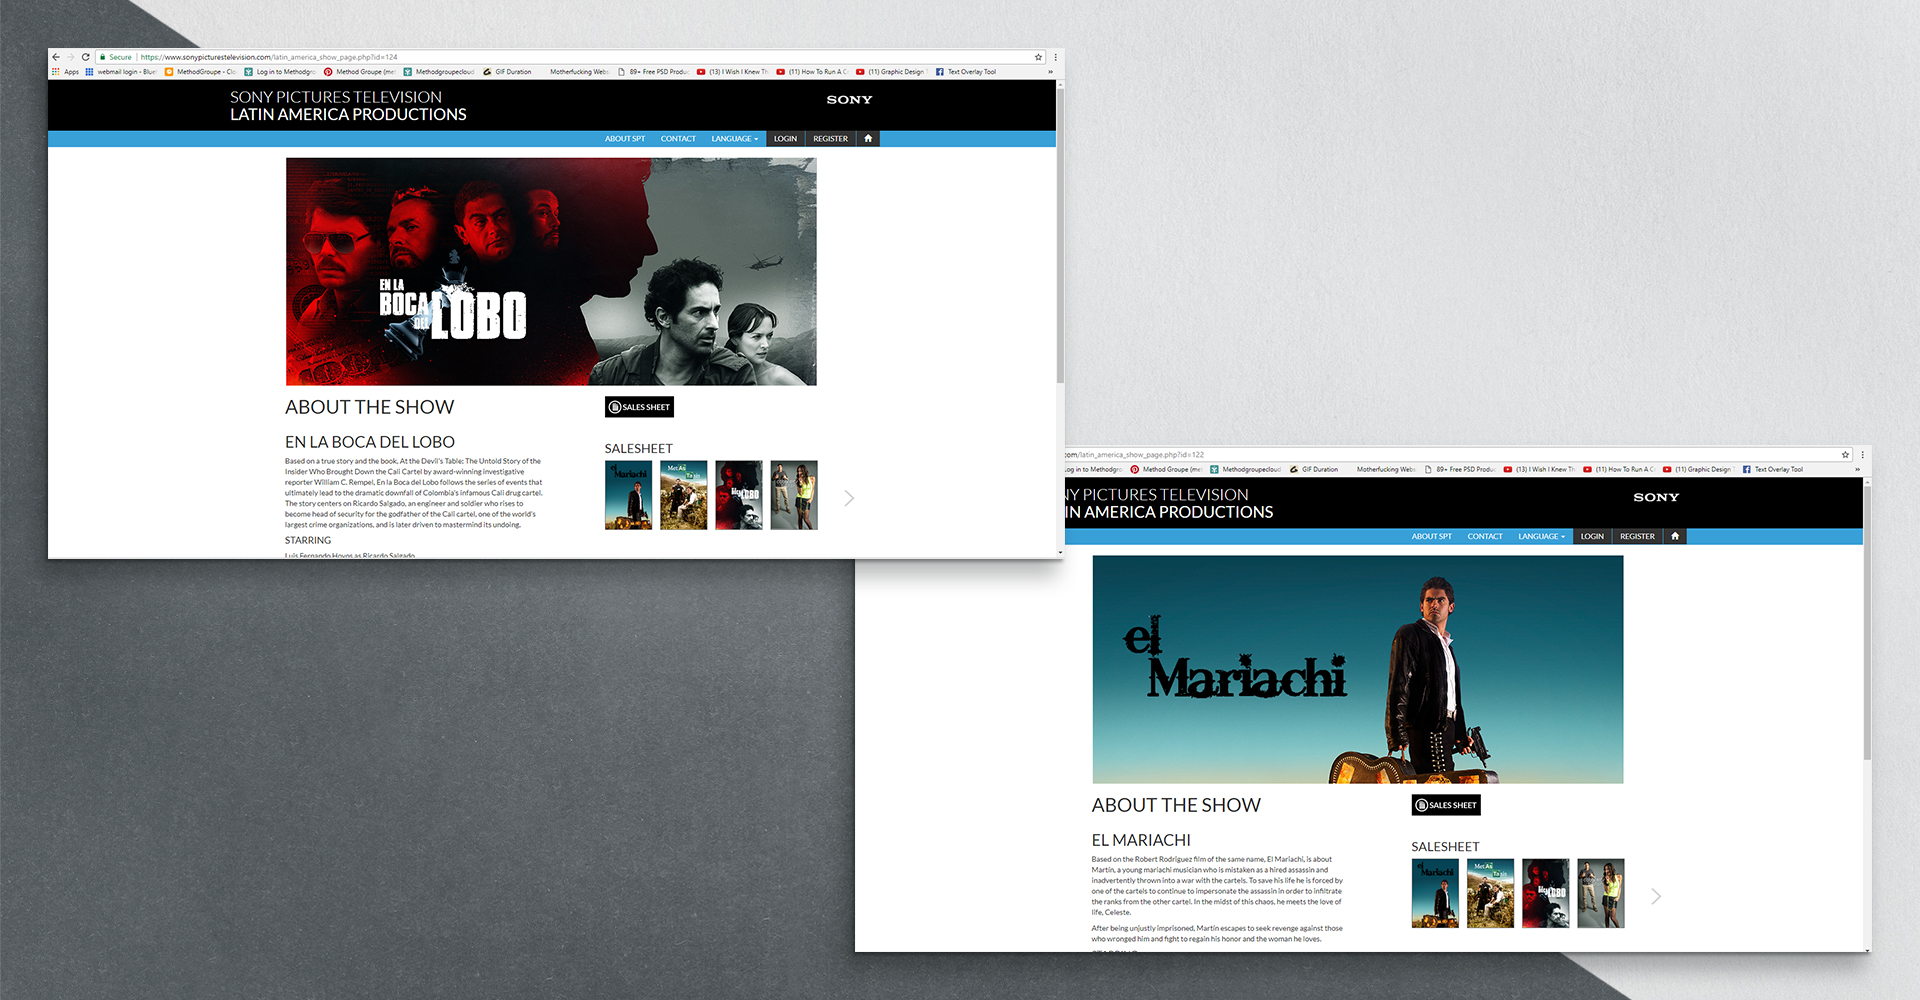
Task: Open MethodGroupe bookmark in left window
Action: pos(201,72)
